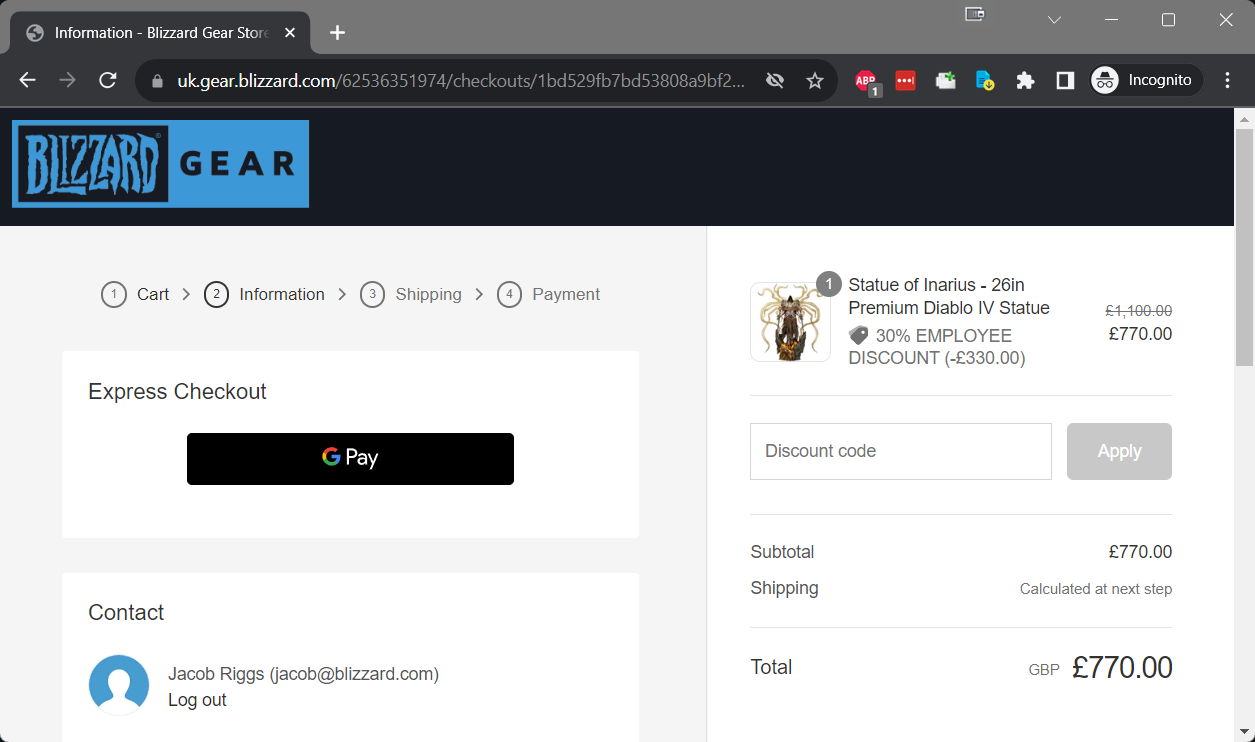The height and width of the screenshot is (742, 1255).
Task: Click the page vertical scrollbar
Action: tap(1244, 247)
